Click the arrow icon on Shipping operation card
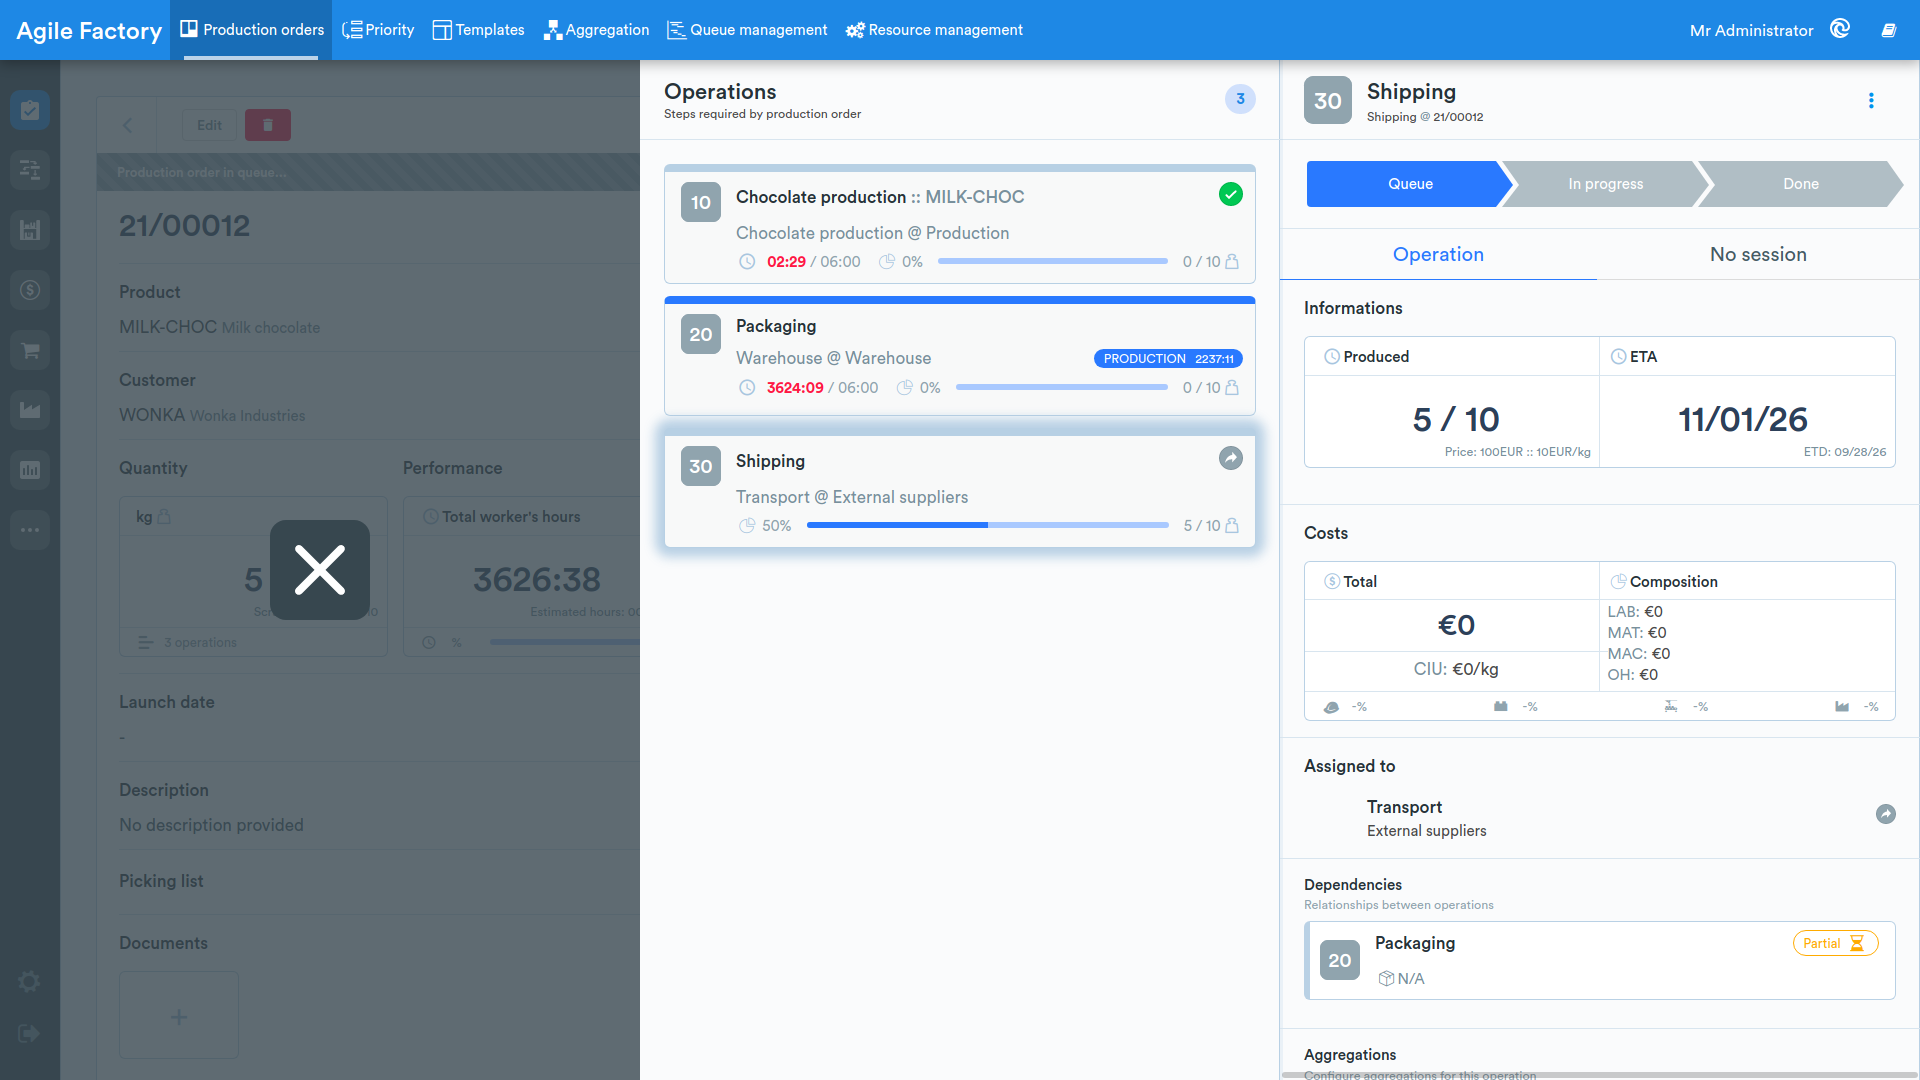The width and height of the screenshot is (1920, 1080). point(1231,458)
